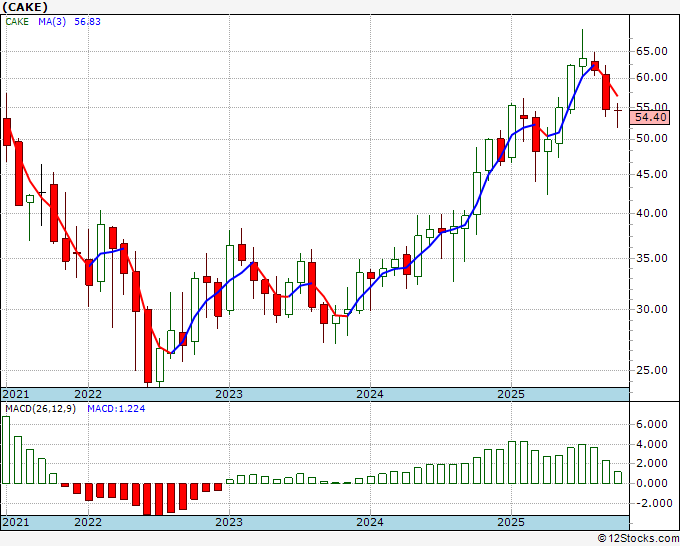Click the 35.00 price axis label
Screen dimensions: 680x546
[651, 258]
